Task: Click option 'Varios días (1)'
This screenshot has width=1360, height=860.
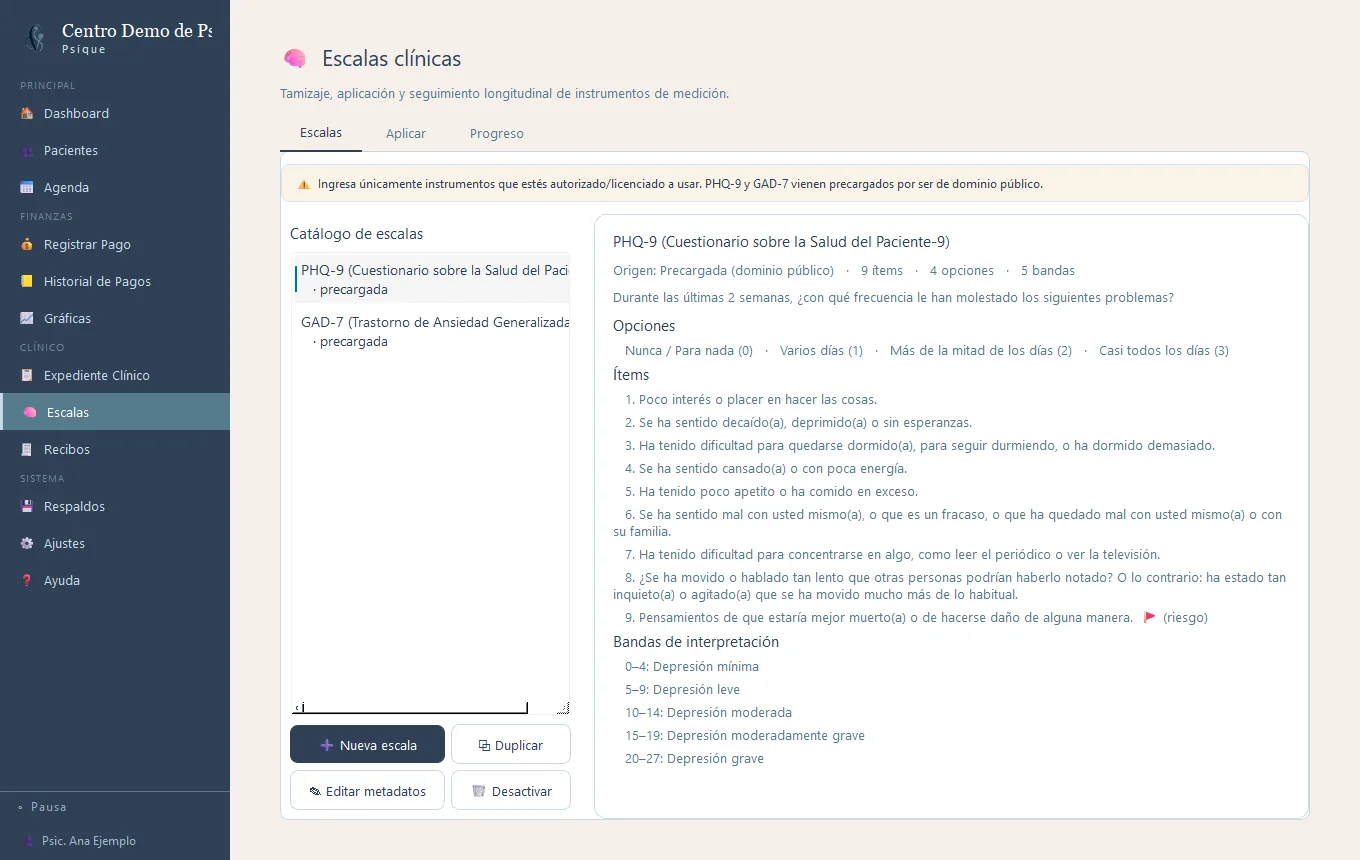Action: [x=821, y=351]
